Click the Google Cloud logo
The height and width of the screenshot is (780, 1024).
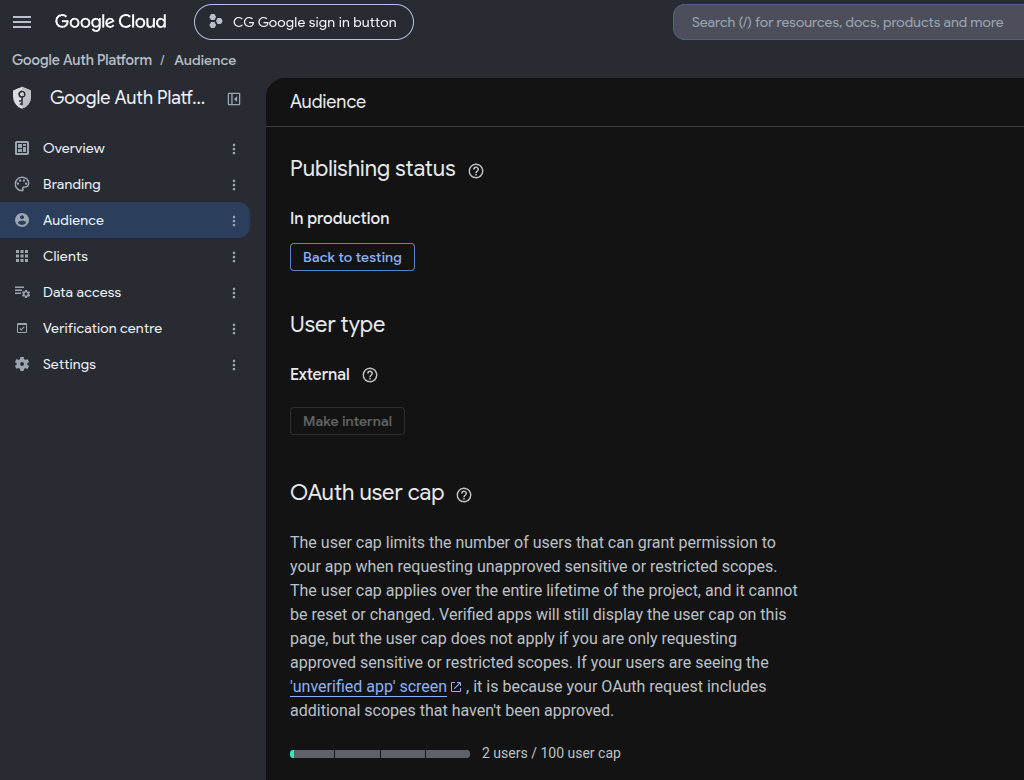(x=110, y=22)
